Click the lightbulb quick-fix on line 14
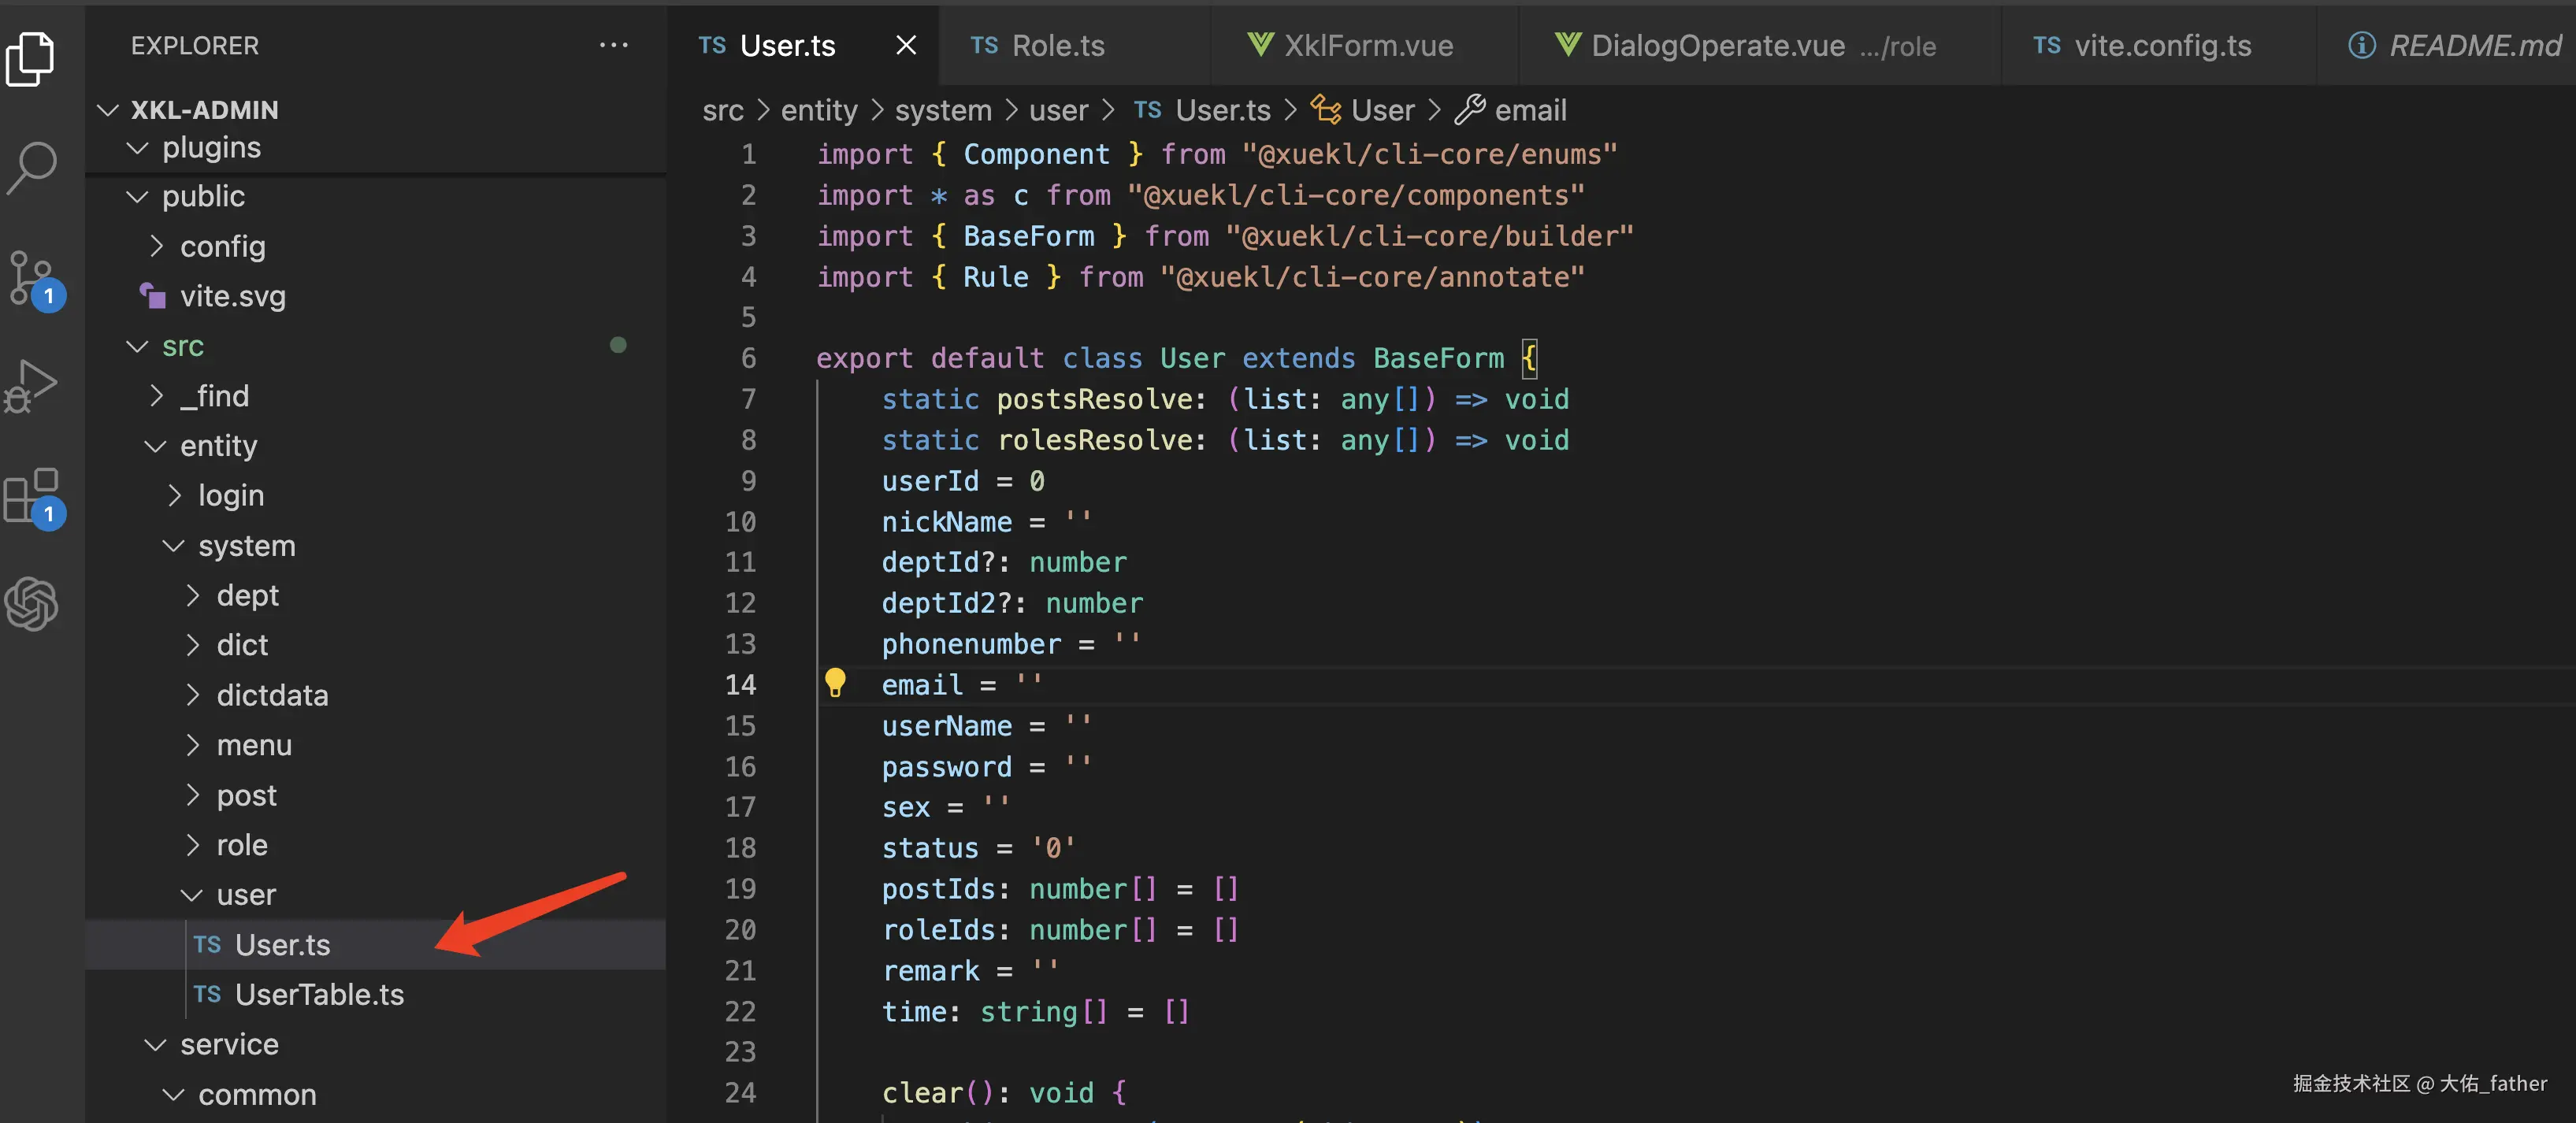Viewport: 2576px width, 1123px height. [835, 683]
